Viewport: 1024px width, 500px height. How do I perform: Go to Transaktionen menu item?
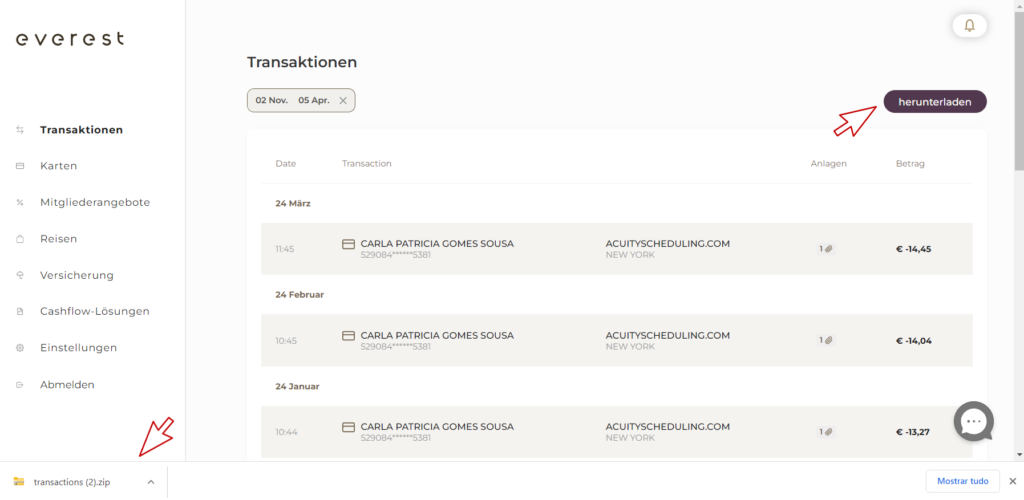point(81,130)
